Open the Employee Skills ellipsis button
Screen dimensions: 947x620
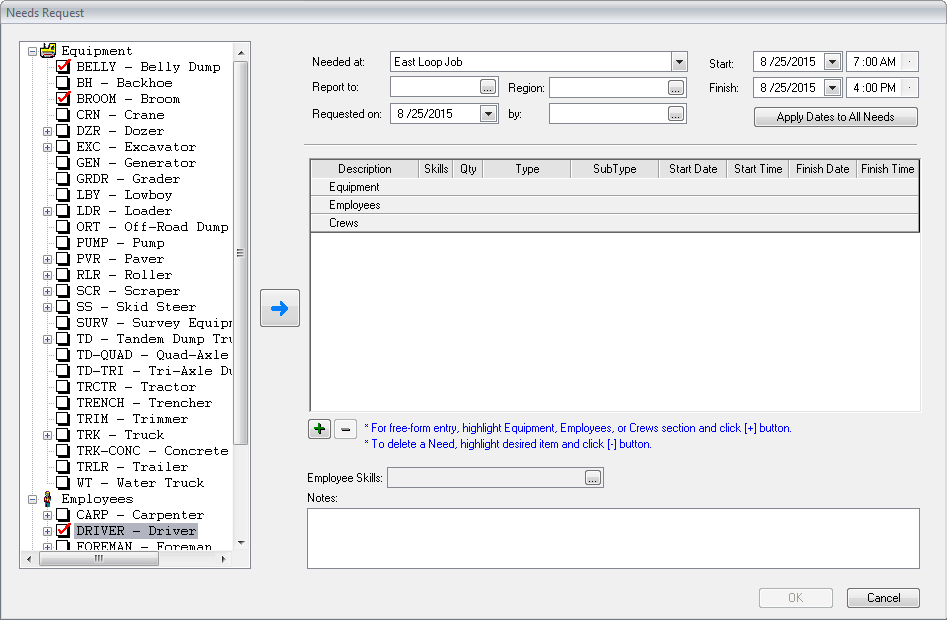coord(593,479)
